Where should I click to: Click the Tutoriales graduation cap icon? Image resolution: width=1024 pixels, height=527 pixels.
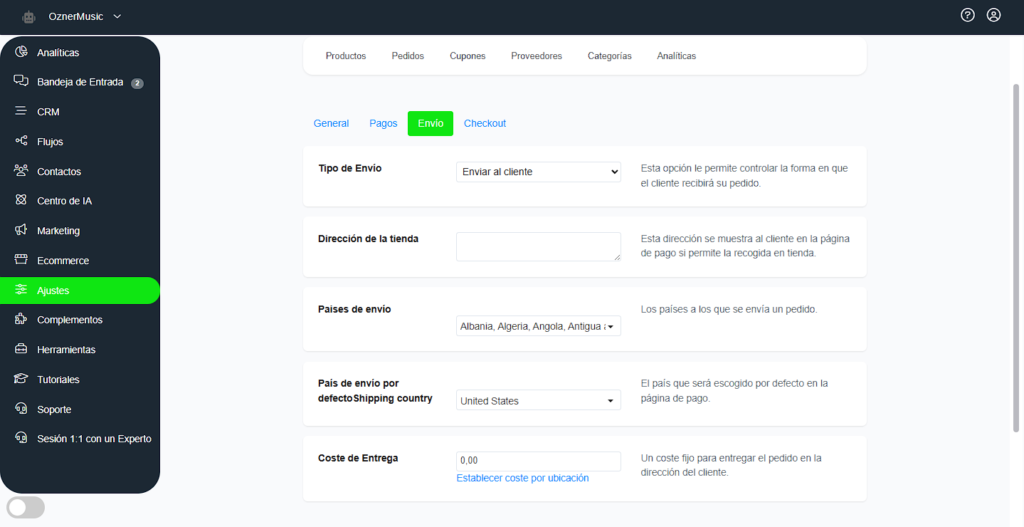point(21,379)
